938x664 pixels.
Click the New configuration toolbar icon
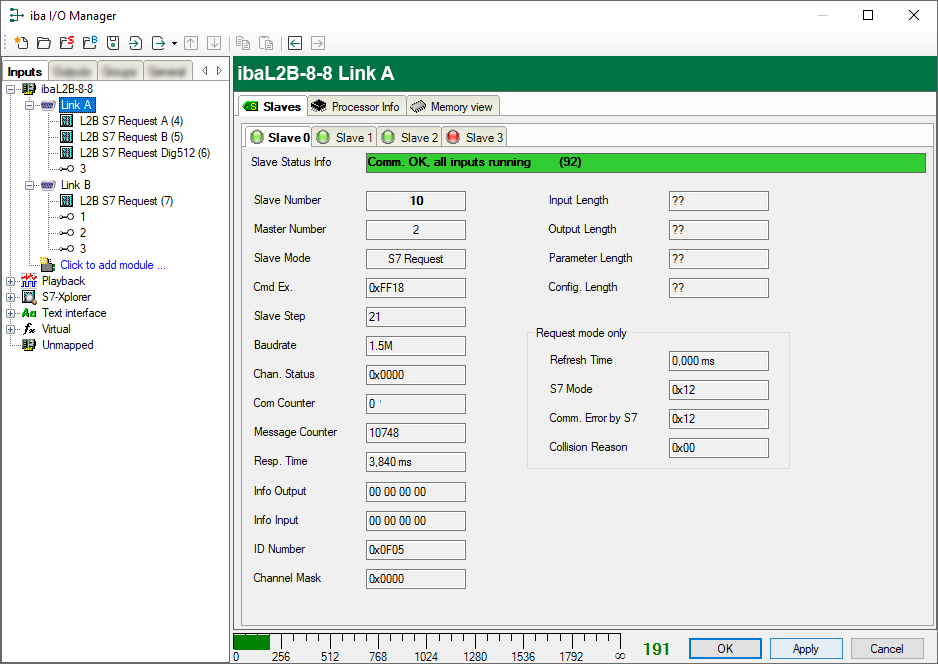(x=20, y=43)
